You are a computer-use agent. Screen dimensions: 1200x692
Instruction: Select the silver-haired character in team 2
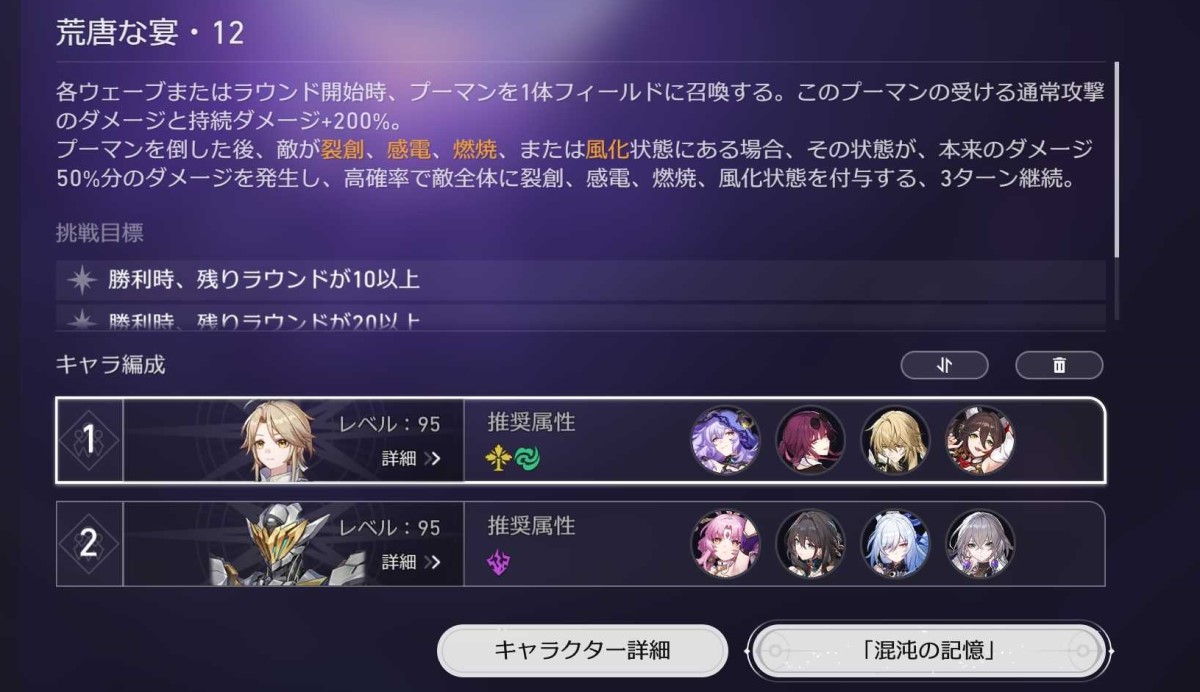pos(980,544)
